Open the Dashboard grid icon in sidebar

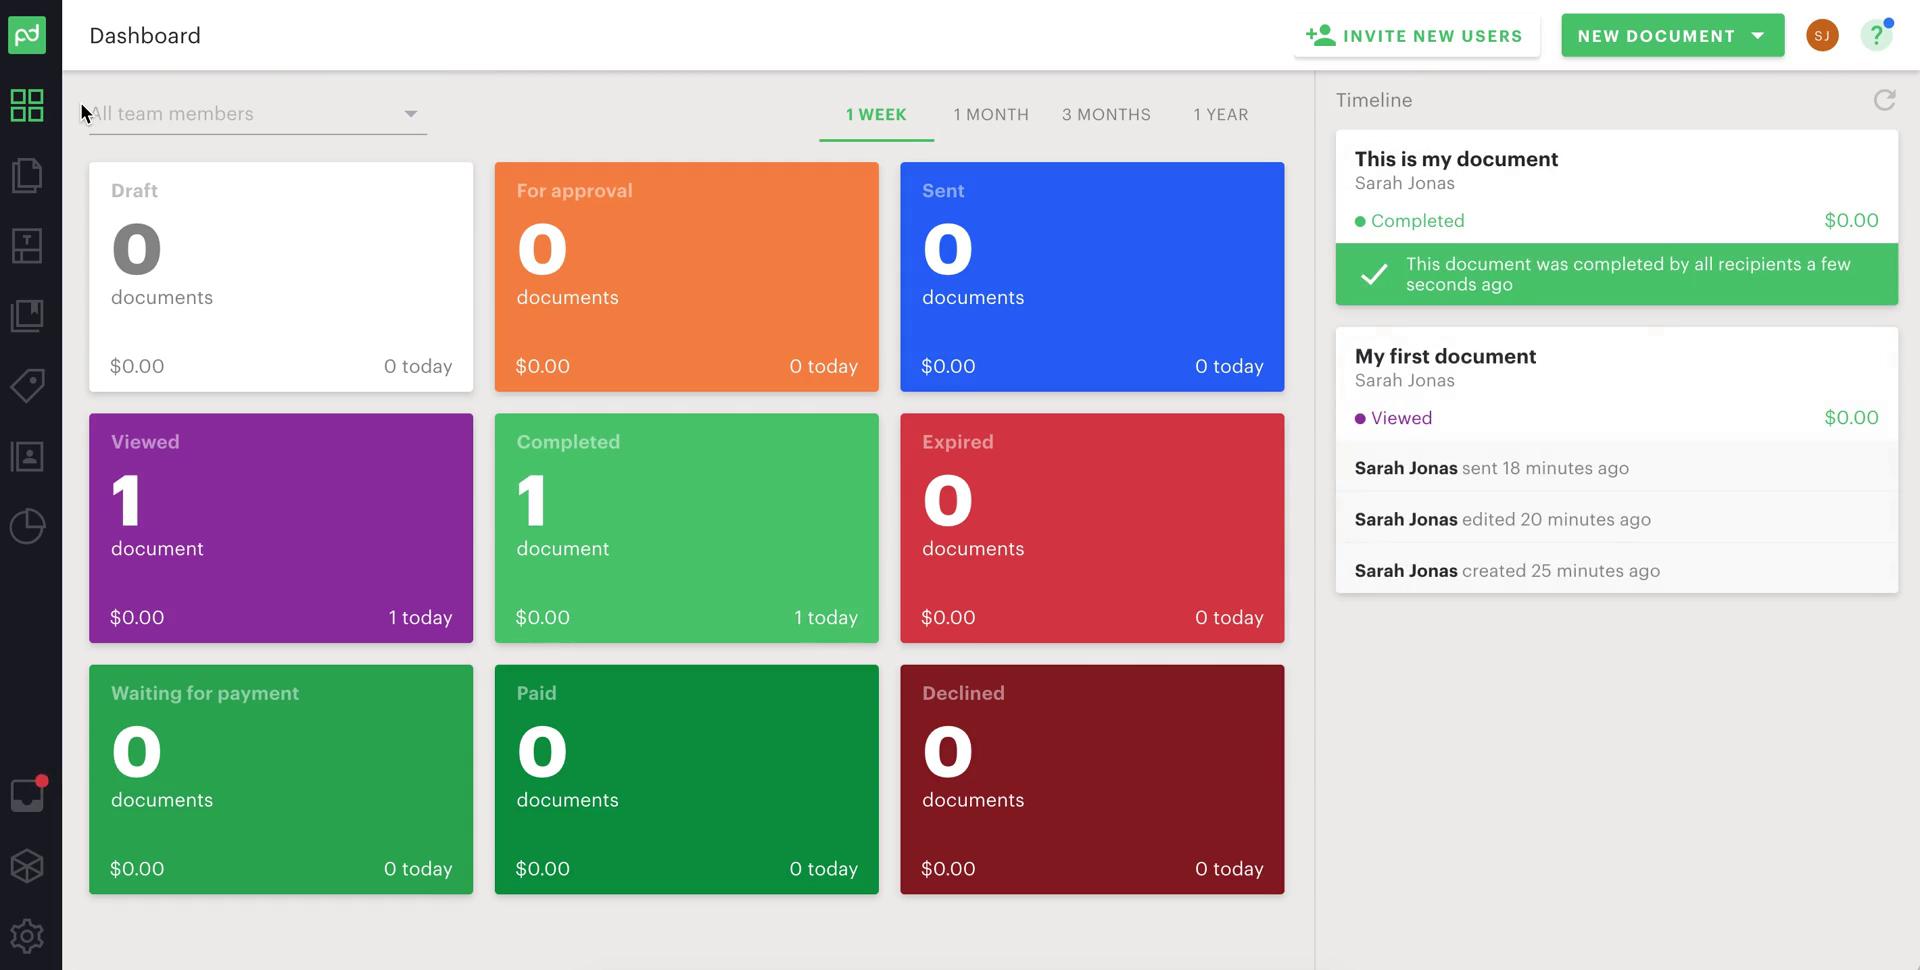coord(27,105)
